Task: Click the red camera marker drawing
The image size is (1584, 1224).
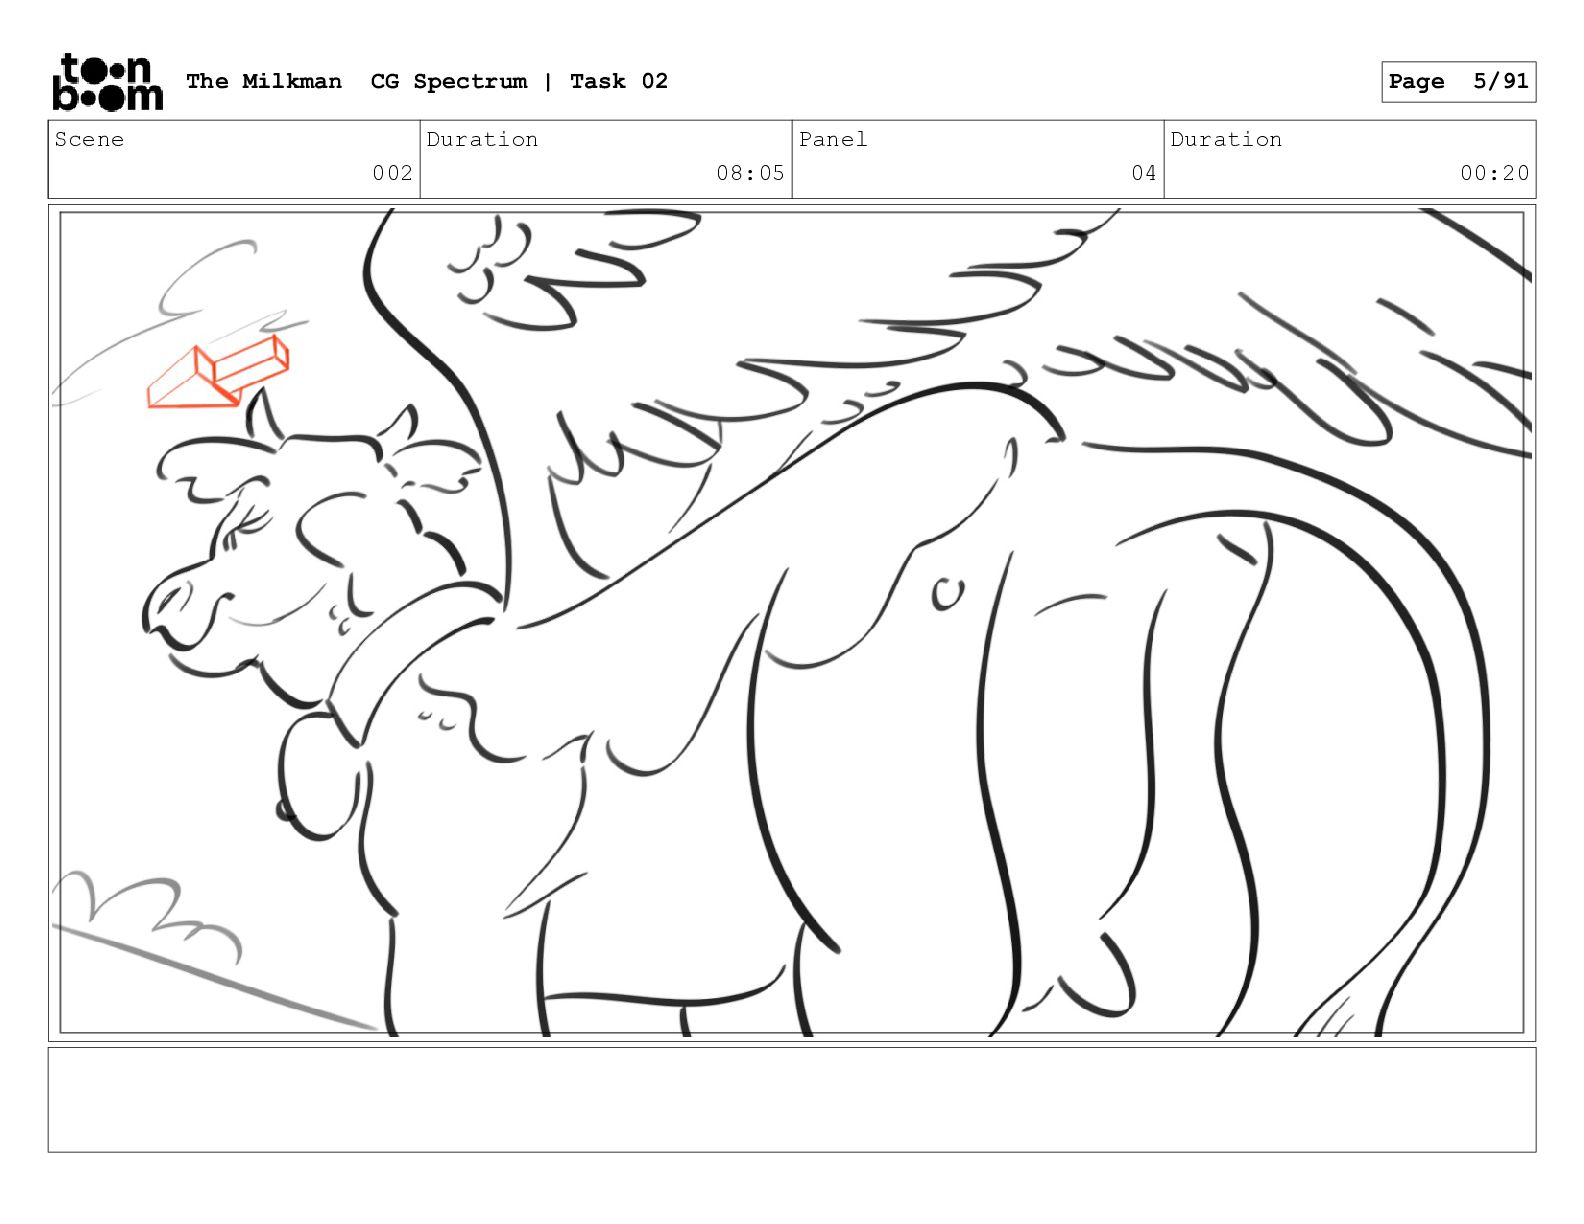Action: click(x=218, y=372)
